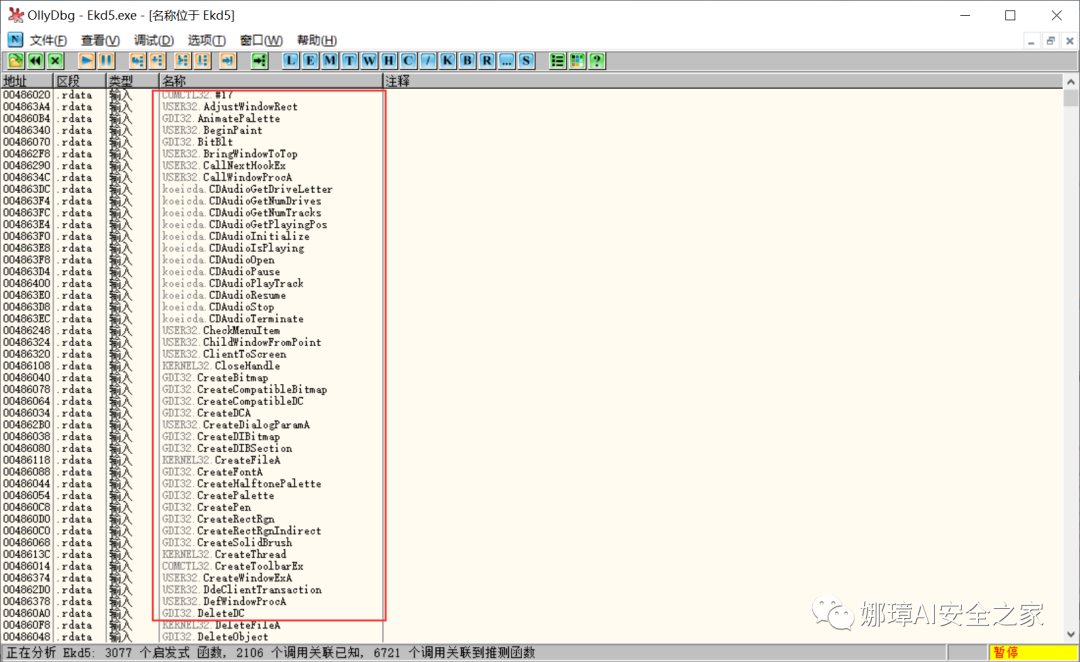Screen dimensions: 1080x662
Task: Click the Open file toolbar icon
Action: click(x=15, y=61)
